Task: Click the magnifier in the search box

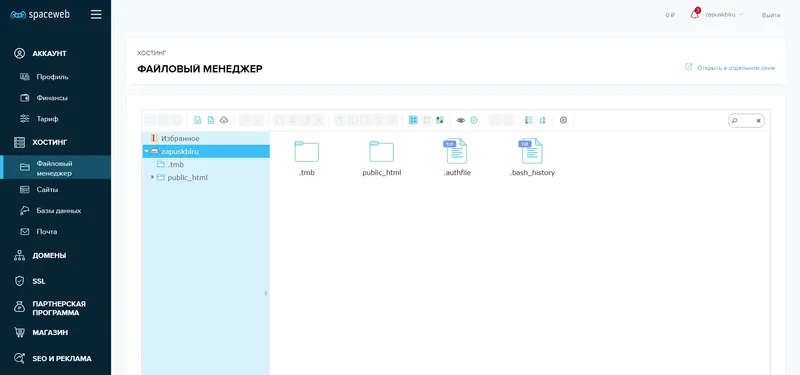Action: point(735,121)
